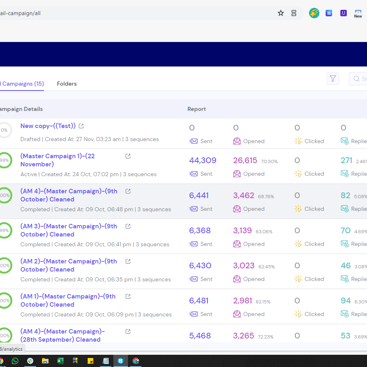This screenshot has height=367, width=367.
Task: Bookmark page with the star icon
Action: (x=281, y=13)
